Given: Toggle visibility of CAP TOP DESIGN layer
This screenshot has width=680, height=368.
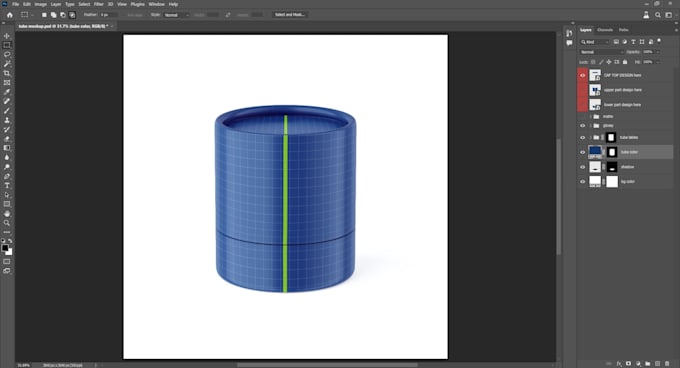Looking at the screenshot, I should [x=582, y=75].
